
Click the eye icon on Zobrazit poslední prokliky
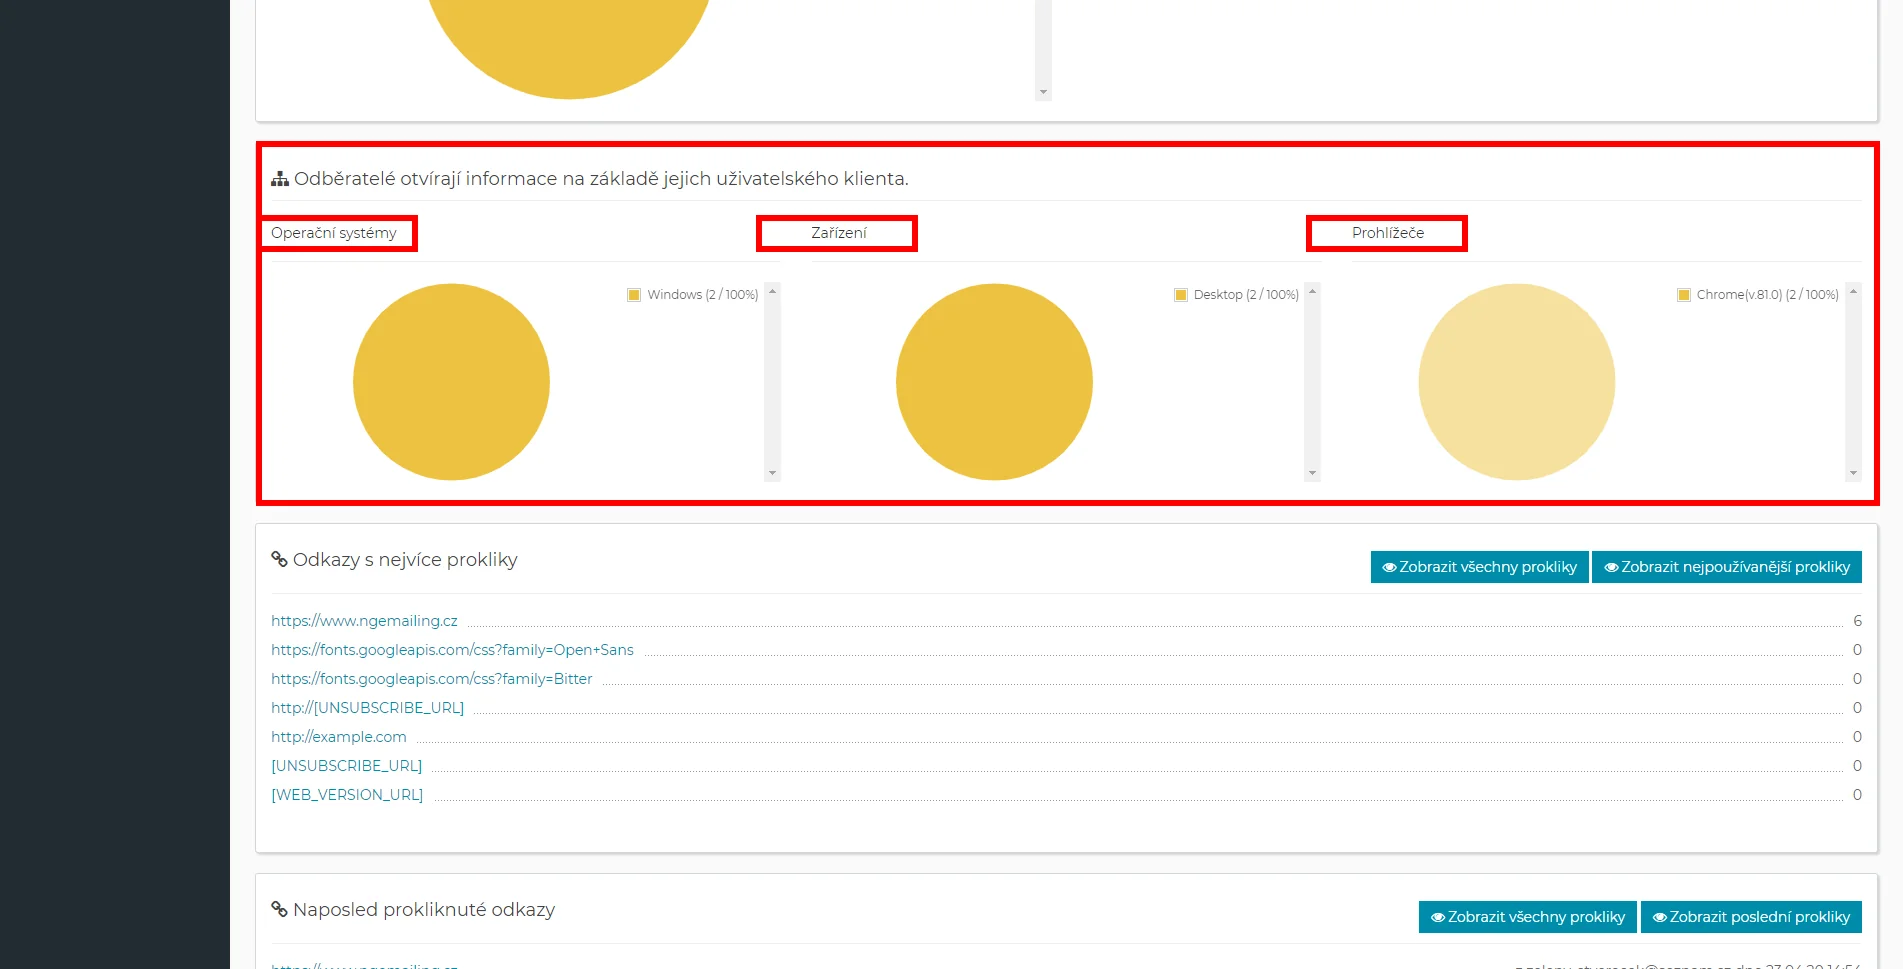tap(1659, 917)
